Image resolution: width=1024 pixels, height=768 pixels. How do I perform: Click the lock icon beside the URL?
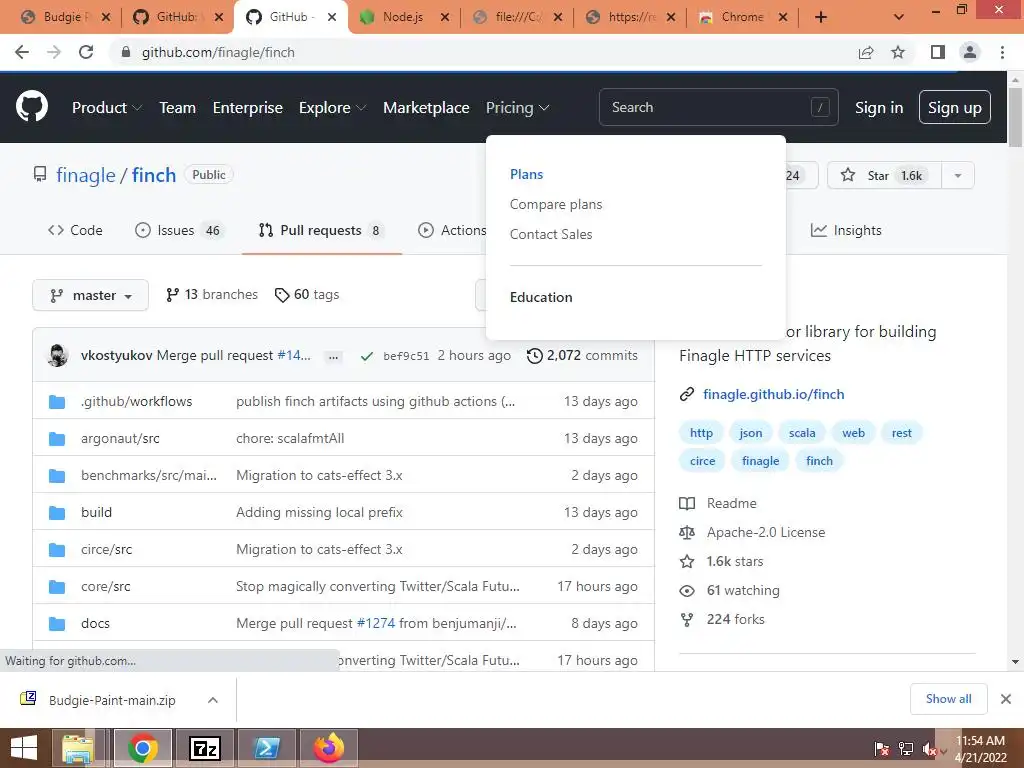pyautogui.click(x=126, y=52)
